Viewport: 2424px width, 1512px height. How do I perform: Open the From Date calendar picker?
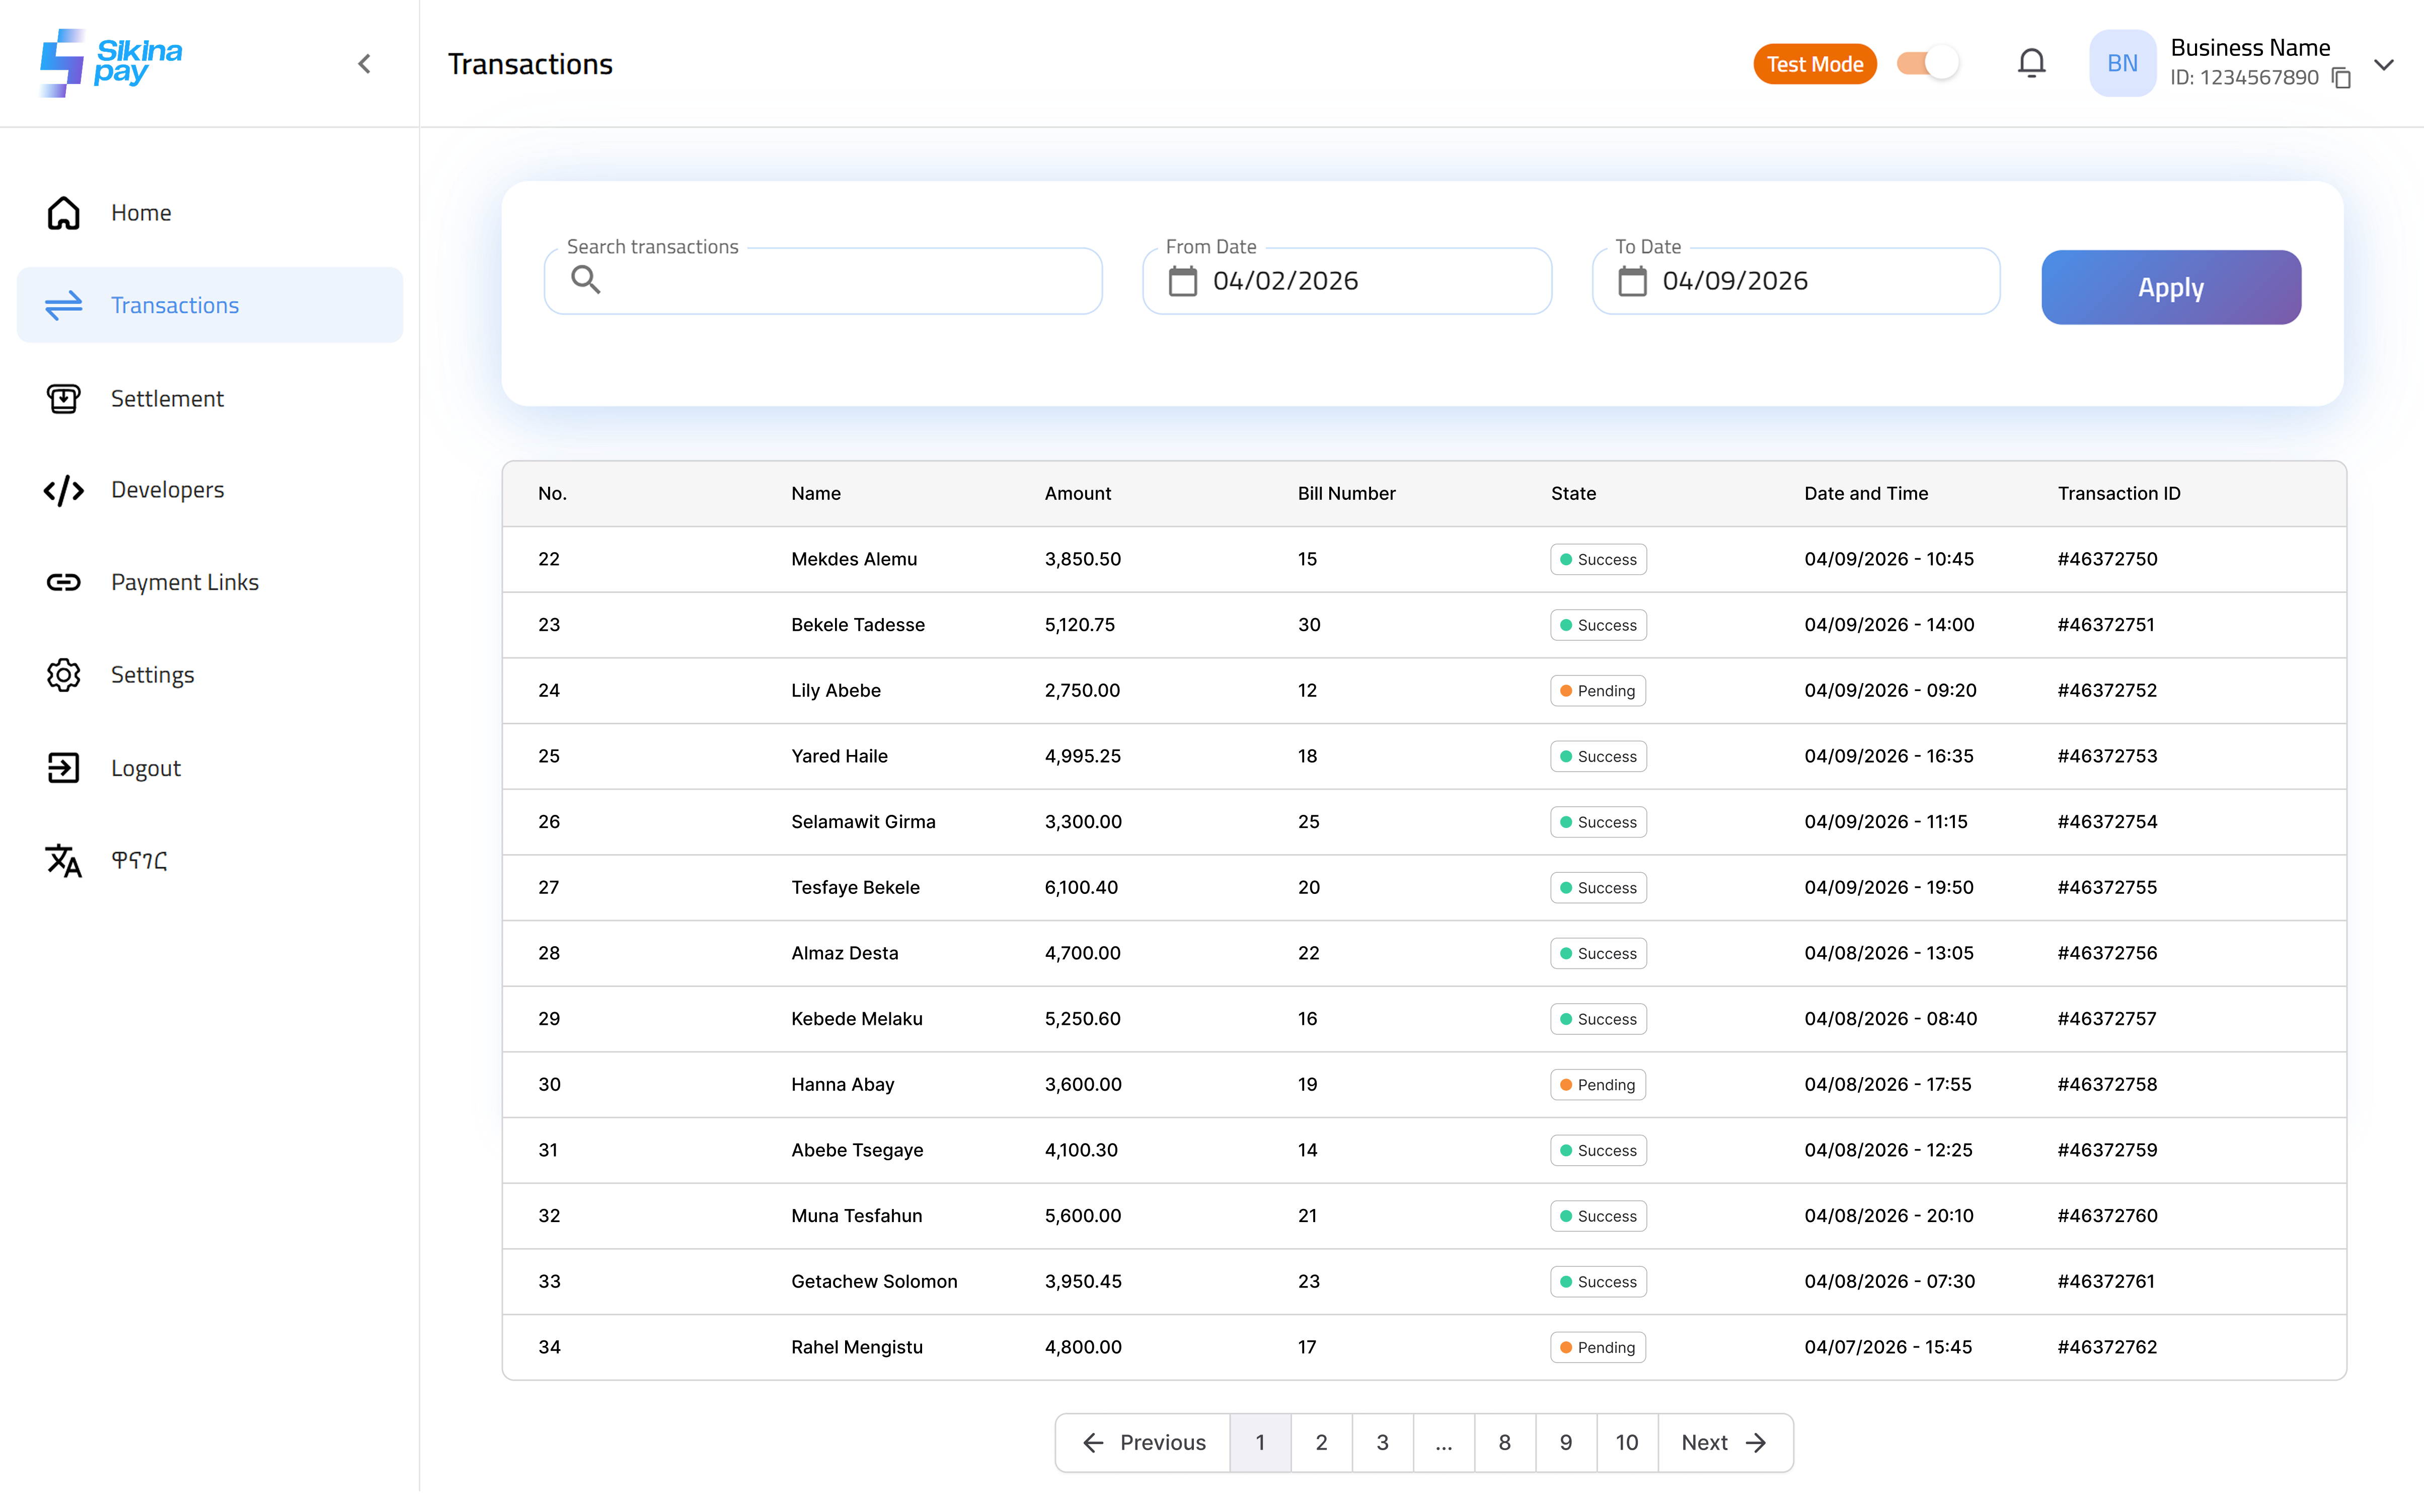click(1183, 281)
